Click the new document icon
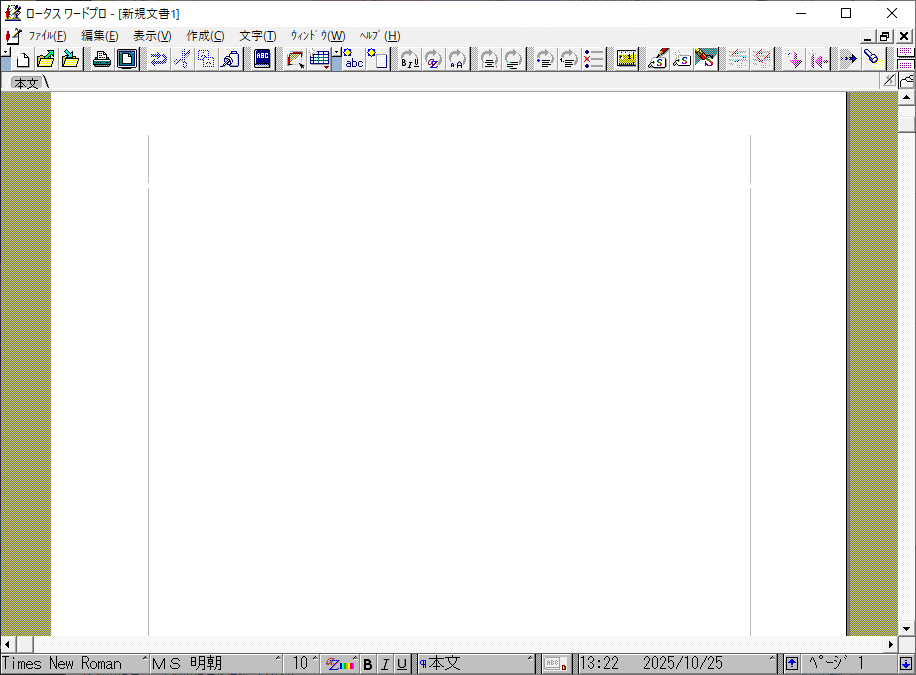This screenshot has width=916, height=675. pyautogui.click(x=23, y=59)
